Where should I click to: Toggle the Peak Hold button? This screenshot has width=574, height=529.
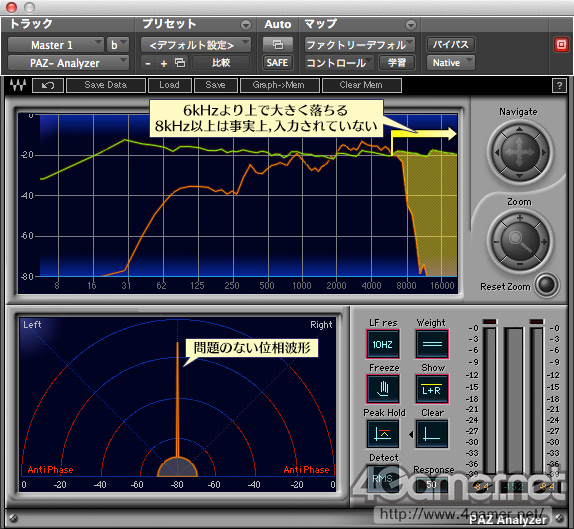[x=383, y=434]
